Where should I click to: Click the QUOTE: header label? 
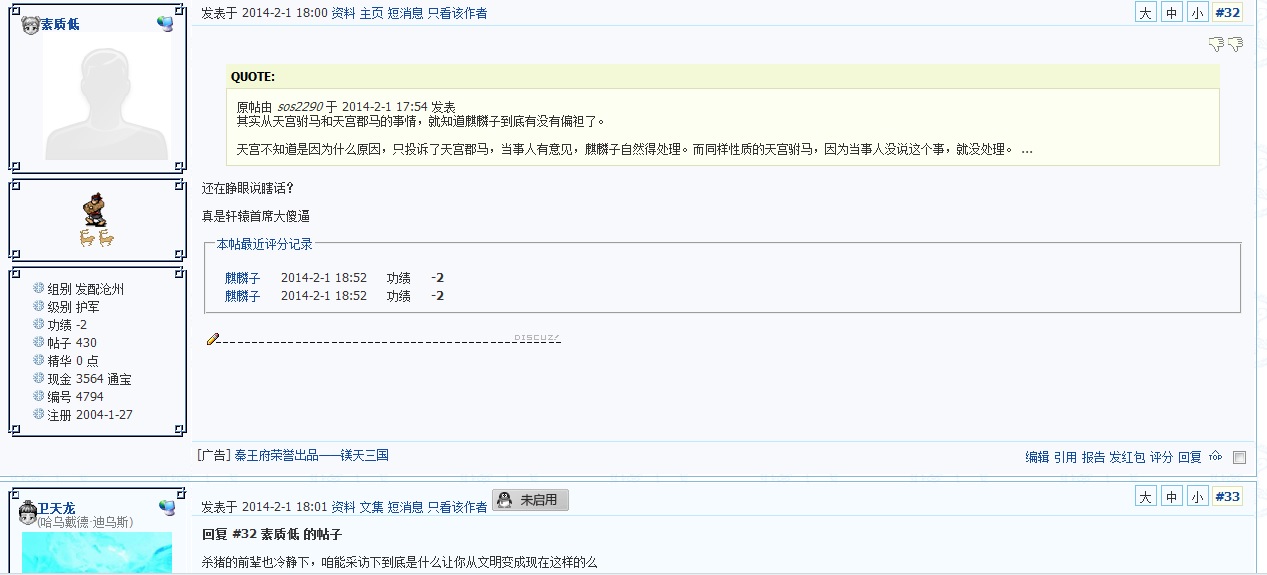[x=253, y=77]
